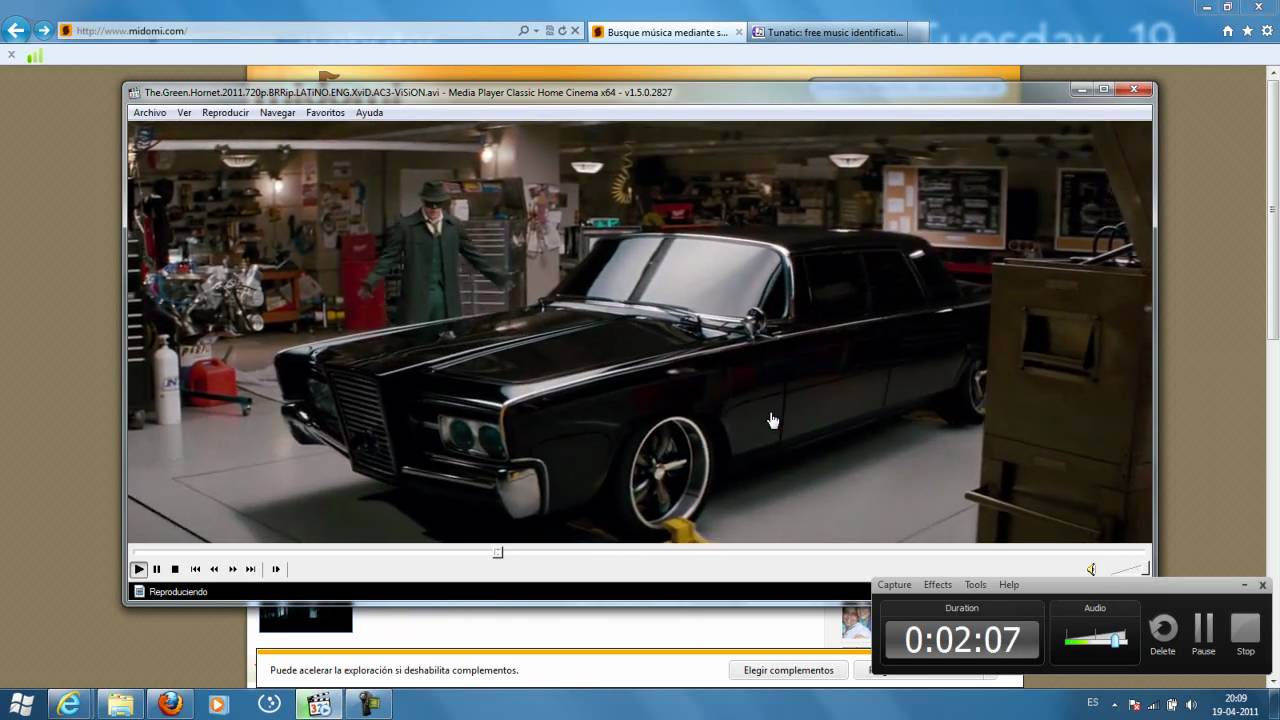Open the Reproducir menu
1280x720 pixels.
226,113
